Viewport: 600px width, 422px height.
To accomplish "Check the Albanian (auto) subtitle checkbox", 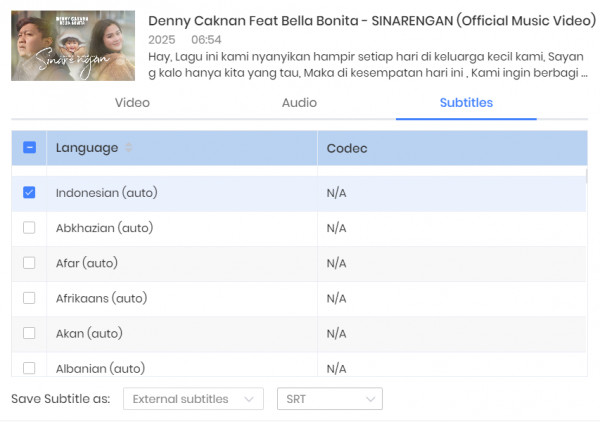I will 29,368.
